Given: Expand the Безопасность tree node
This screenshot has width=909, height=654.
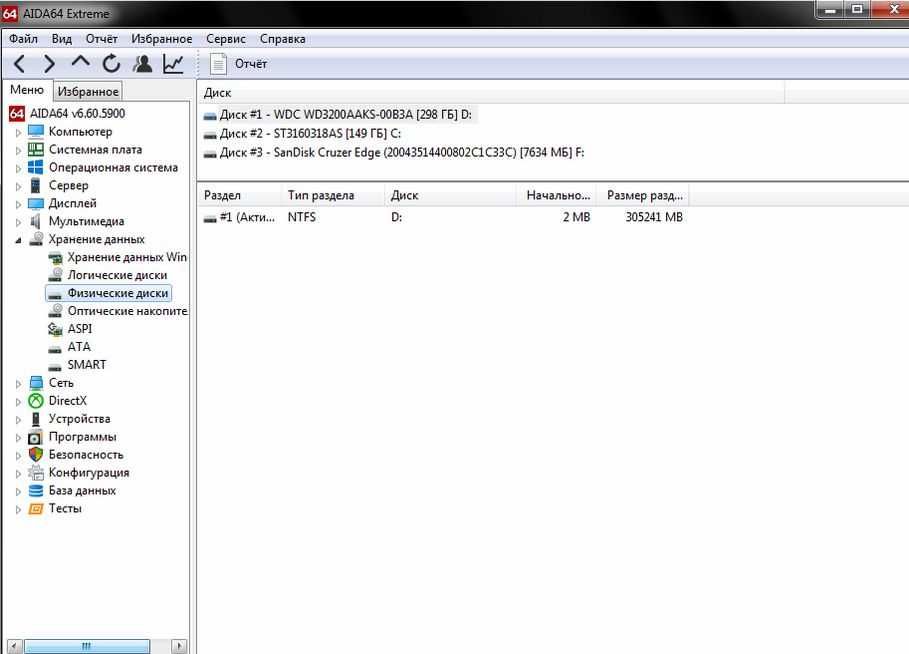Looking at the screenshot, I should (18, 456).
